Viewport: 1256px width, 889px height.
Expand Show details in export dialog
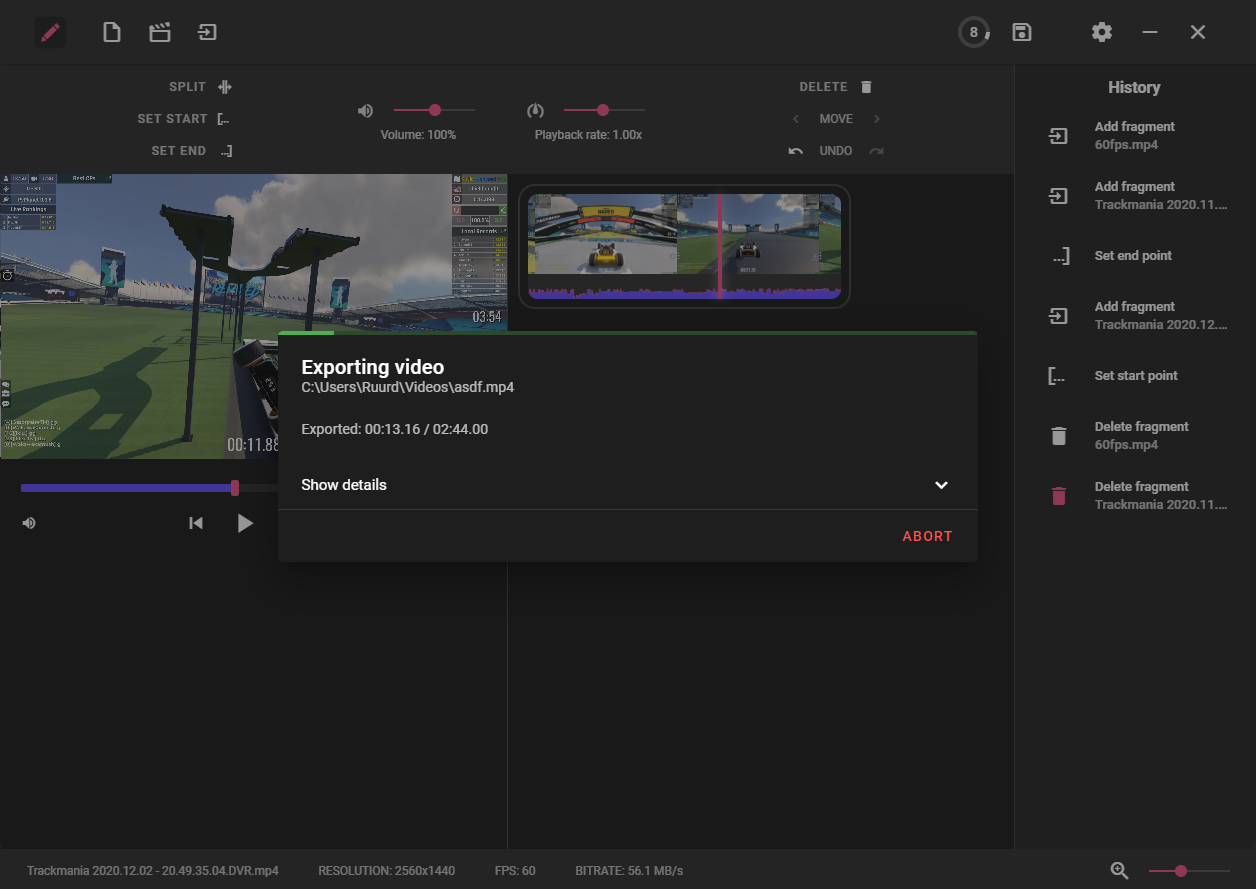click(x=625, y=485)
